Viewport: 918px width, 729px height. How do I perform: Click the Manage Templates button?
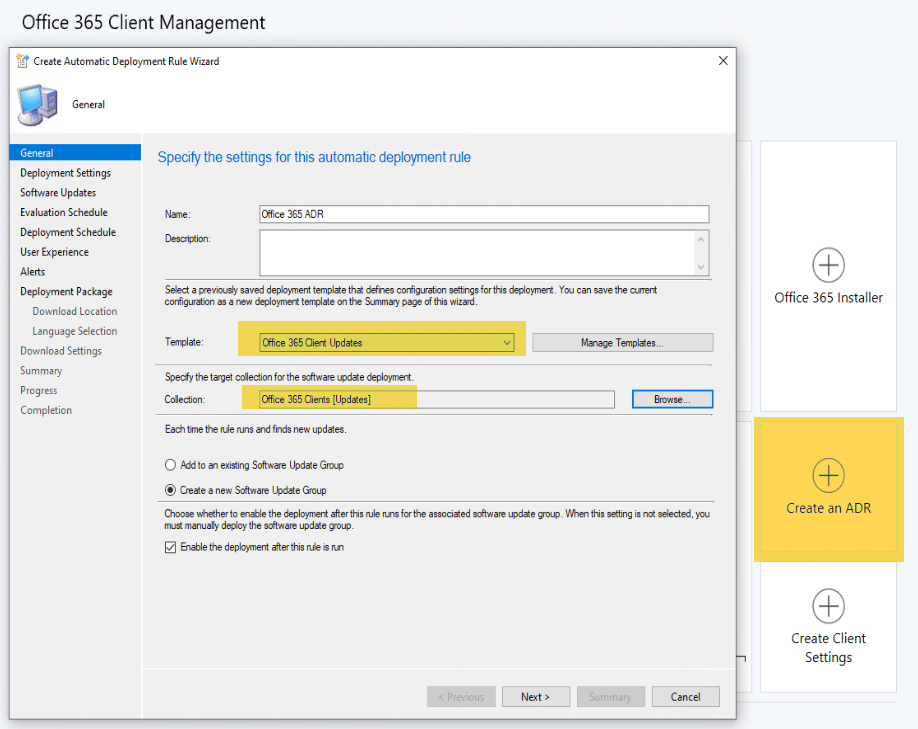(x=622, y=343)
